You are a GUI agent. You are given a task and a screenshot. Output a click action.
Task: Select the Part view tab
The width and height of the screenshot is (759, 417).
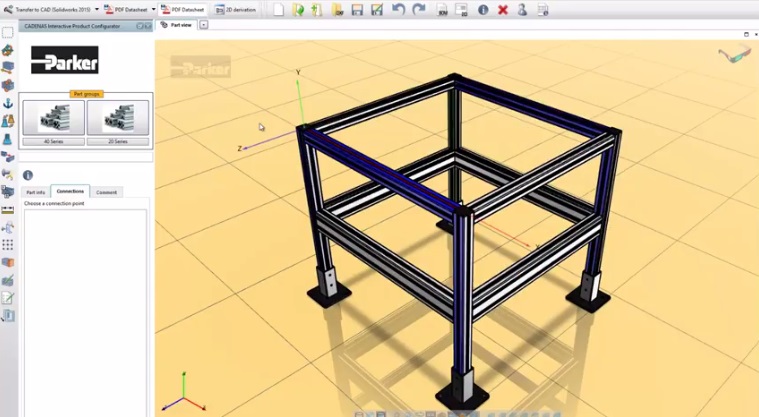tap(177, 25)
